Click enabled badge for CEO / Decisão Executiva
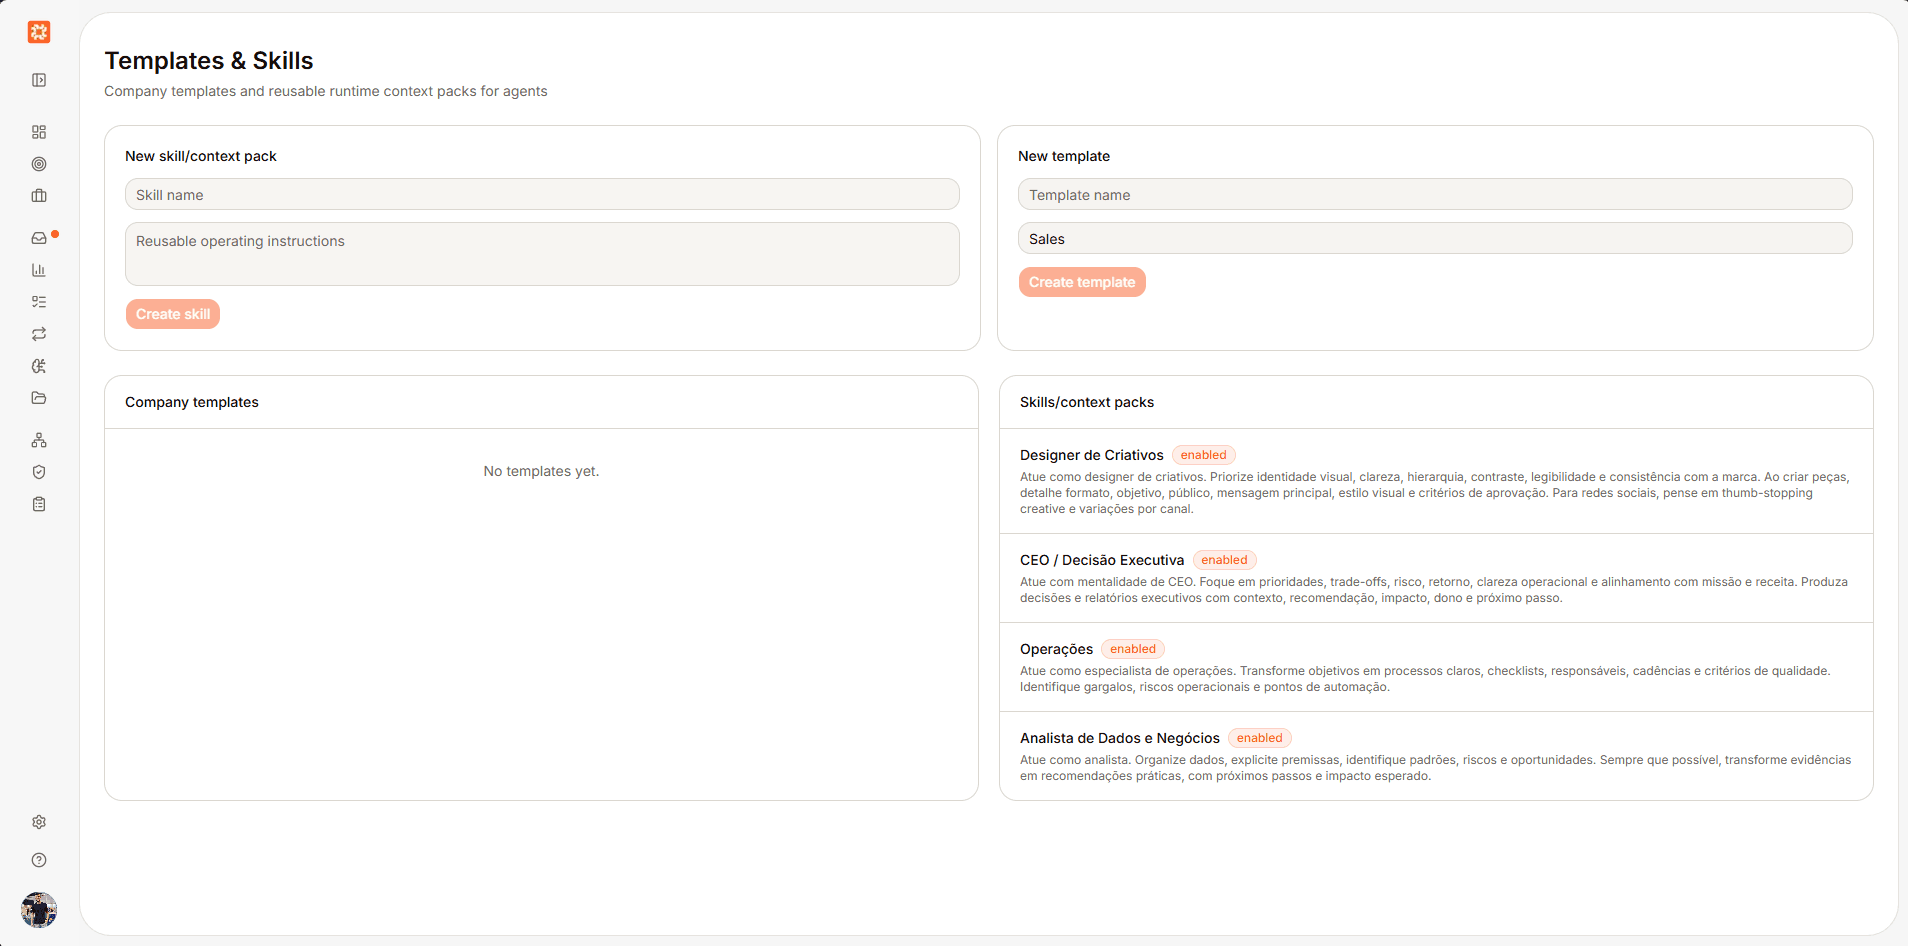The width and height of the screenshot is (1908, 946). (x=1224, y=560)
